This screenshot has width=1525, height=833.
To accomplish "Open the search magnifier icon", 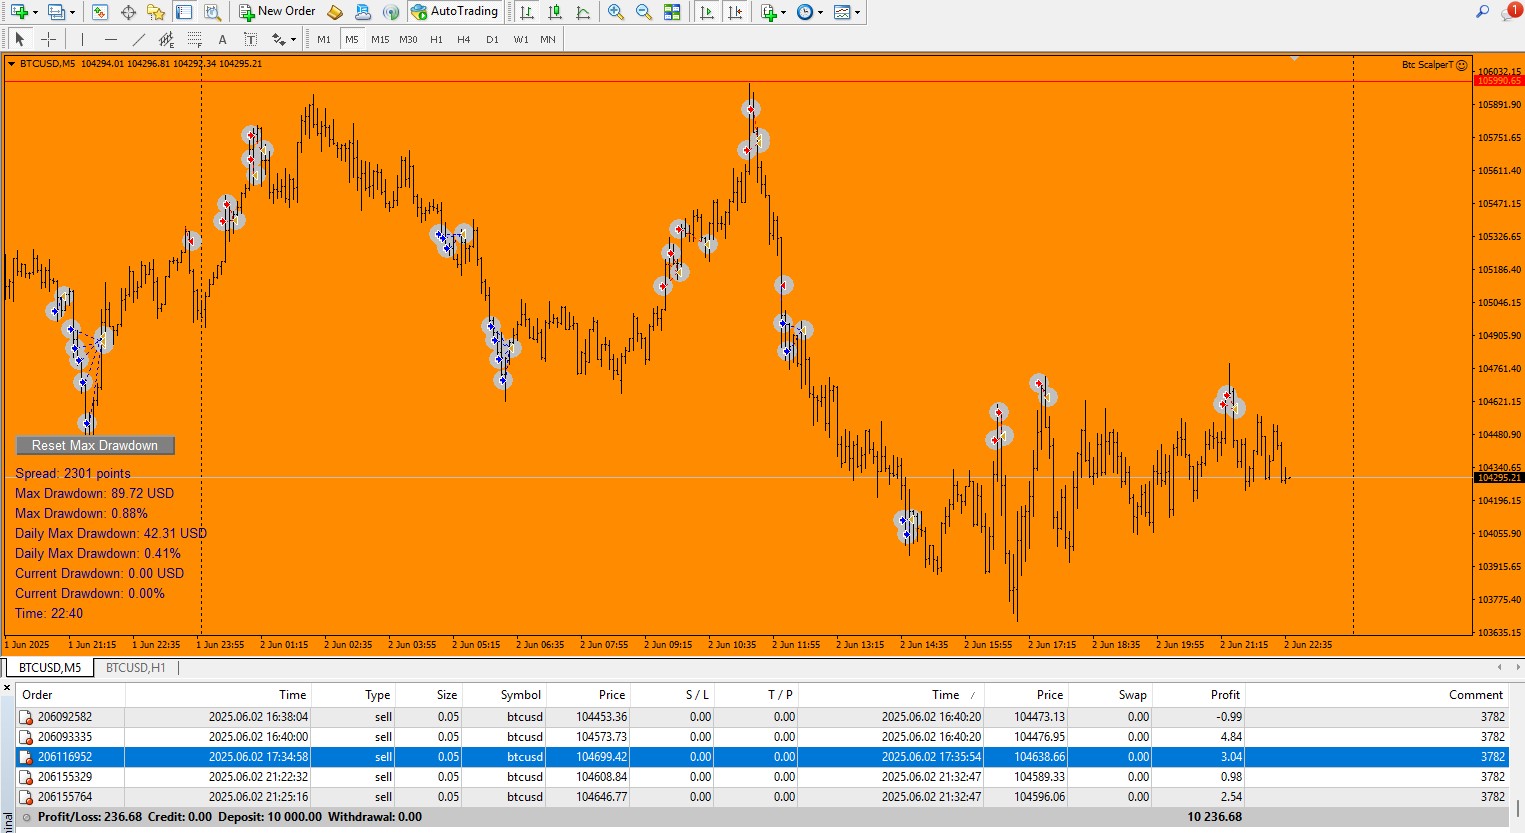I will click(1482, 12).
